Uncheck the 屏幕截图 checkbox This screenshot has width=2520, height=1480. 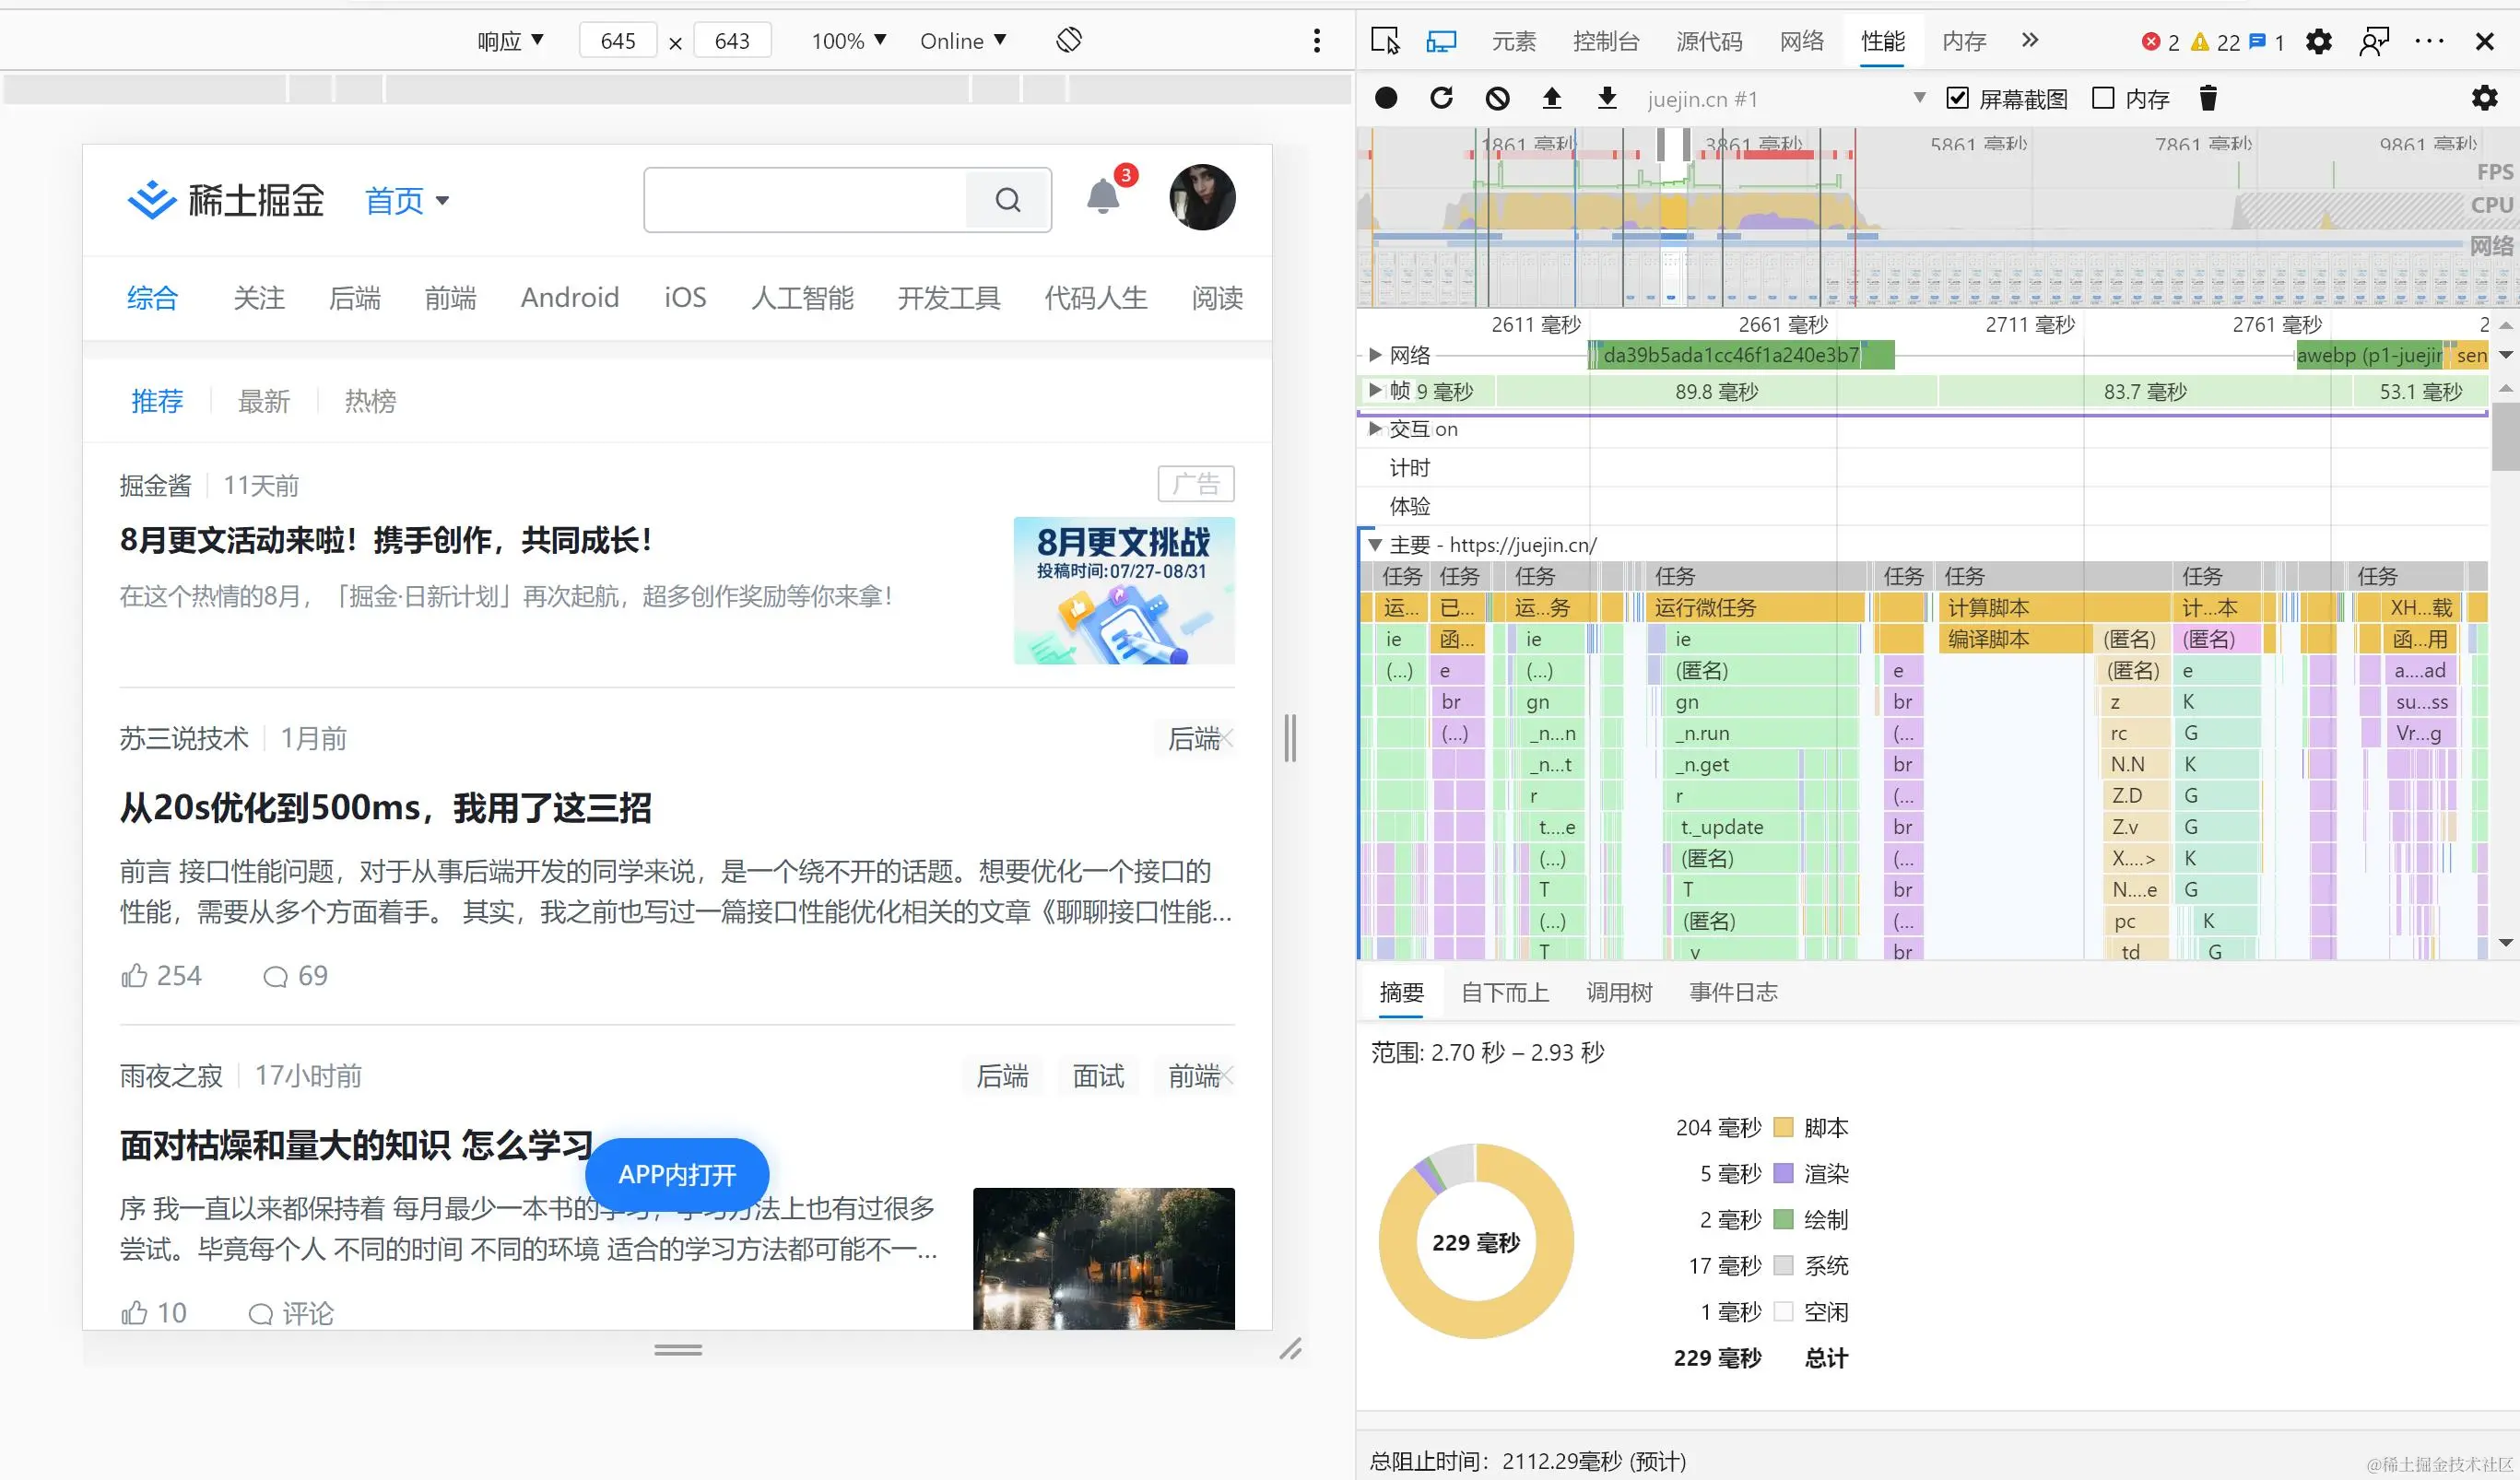click(x=1958, y=98)
